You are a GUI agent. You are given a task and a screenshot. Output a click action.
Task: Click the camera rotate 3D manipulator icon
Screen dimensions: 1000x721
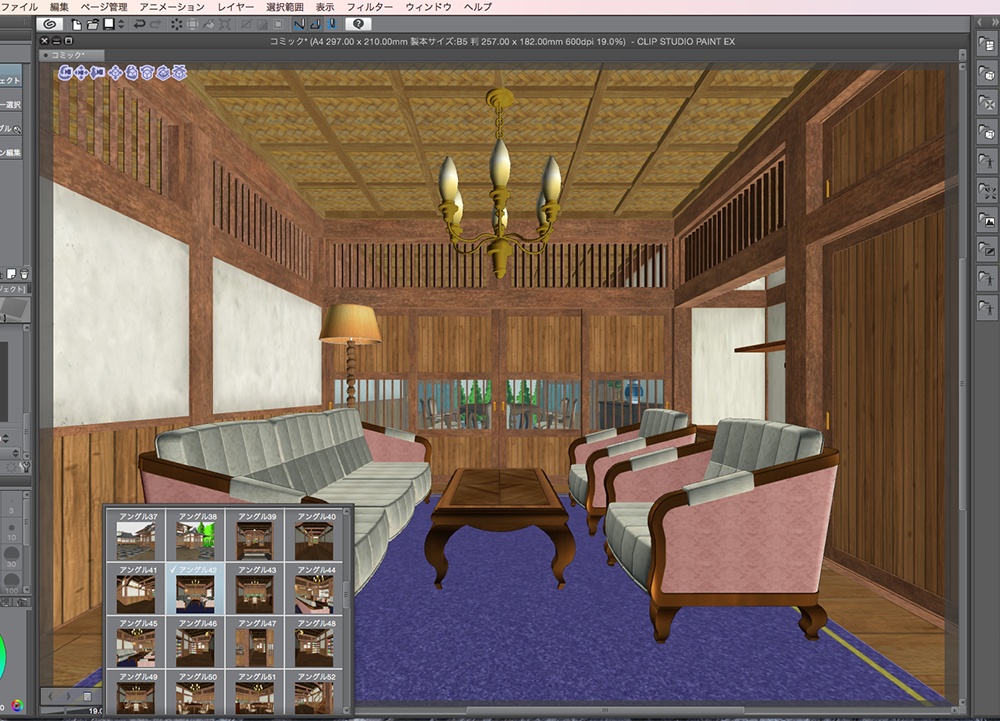[x=65, y=73]
